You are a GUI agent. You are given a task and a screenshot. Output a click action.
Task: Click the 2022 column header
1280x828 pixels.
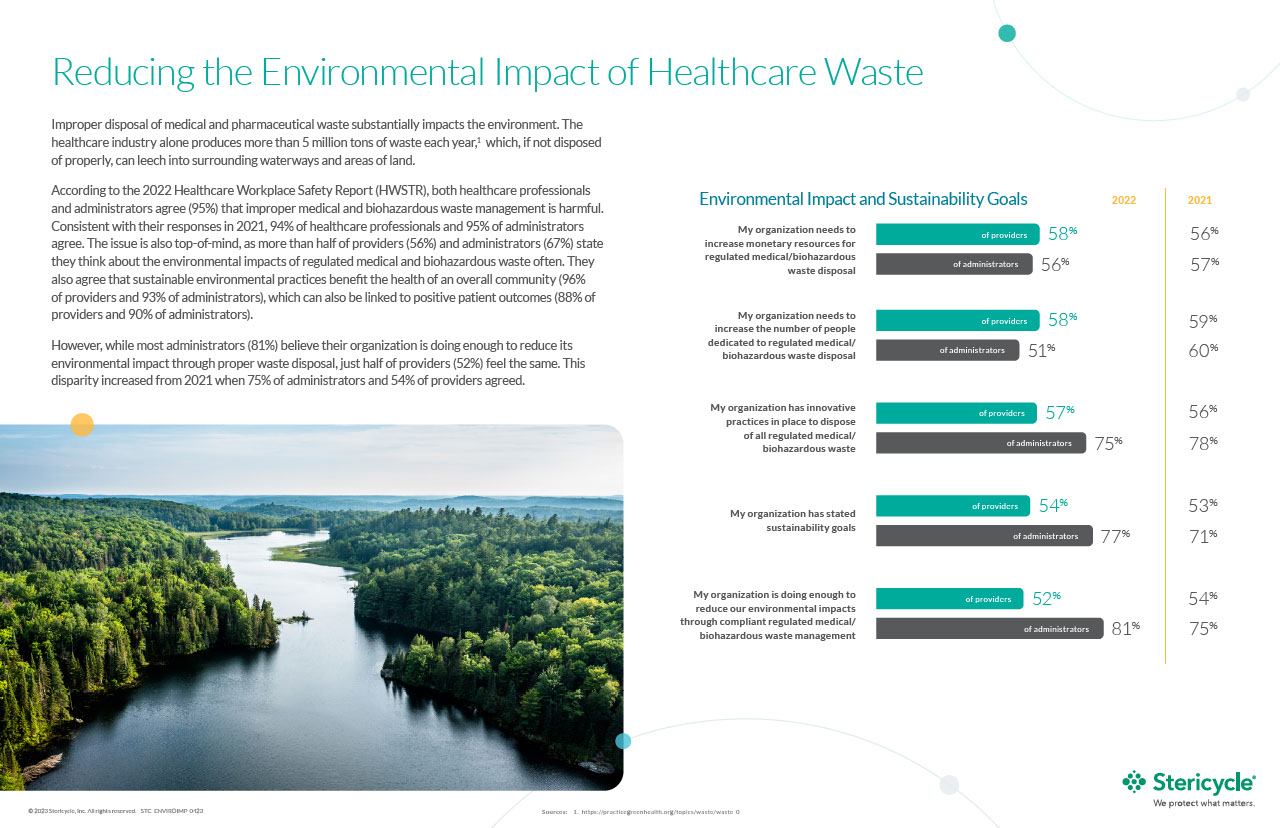[1124, 200]
